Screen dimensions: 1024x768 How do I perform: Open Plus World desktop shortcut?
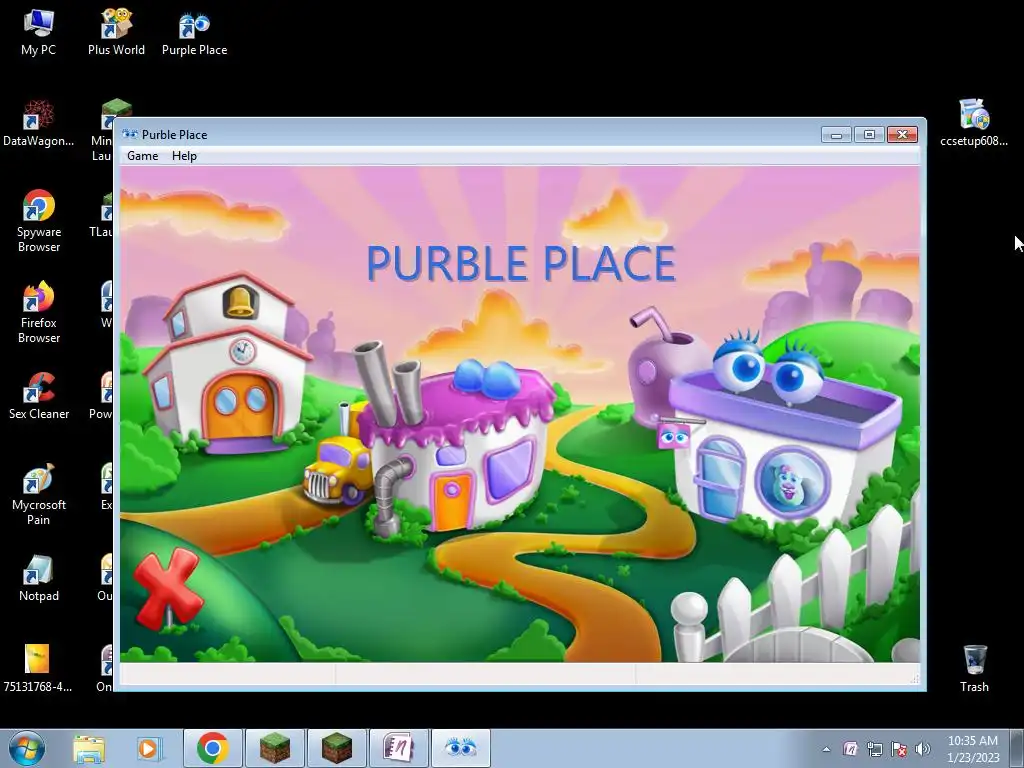116,33
